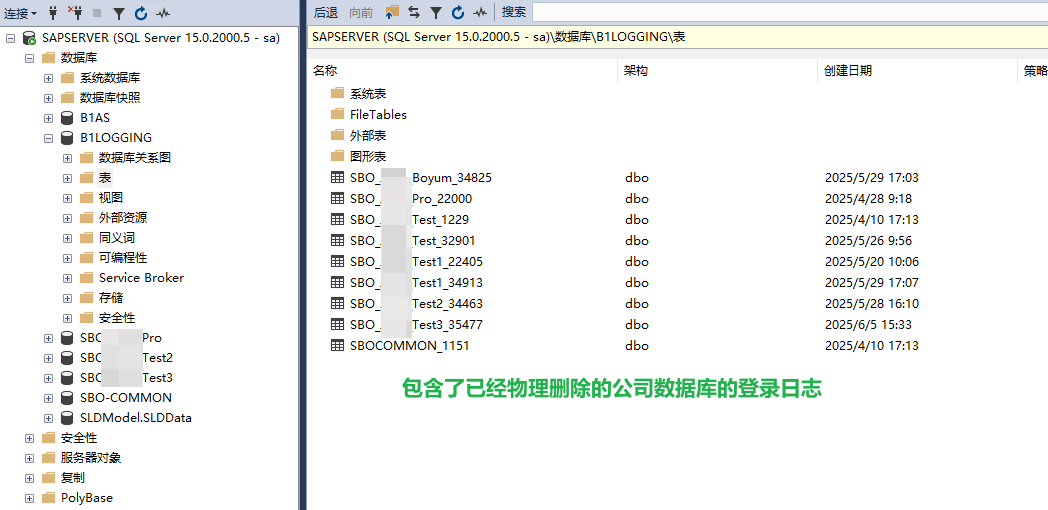Screen dimensions: 1048x510
Task: Refresh Object Explorer using circular arrow icon
Action: point(140,13)
